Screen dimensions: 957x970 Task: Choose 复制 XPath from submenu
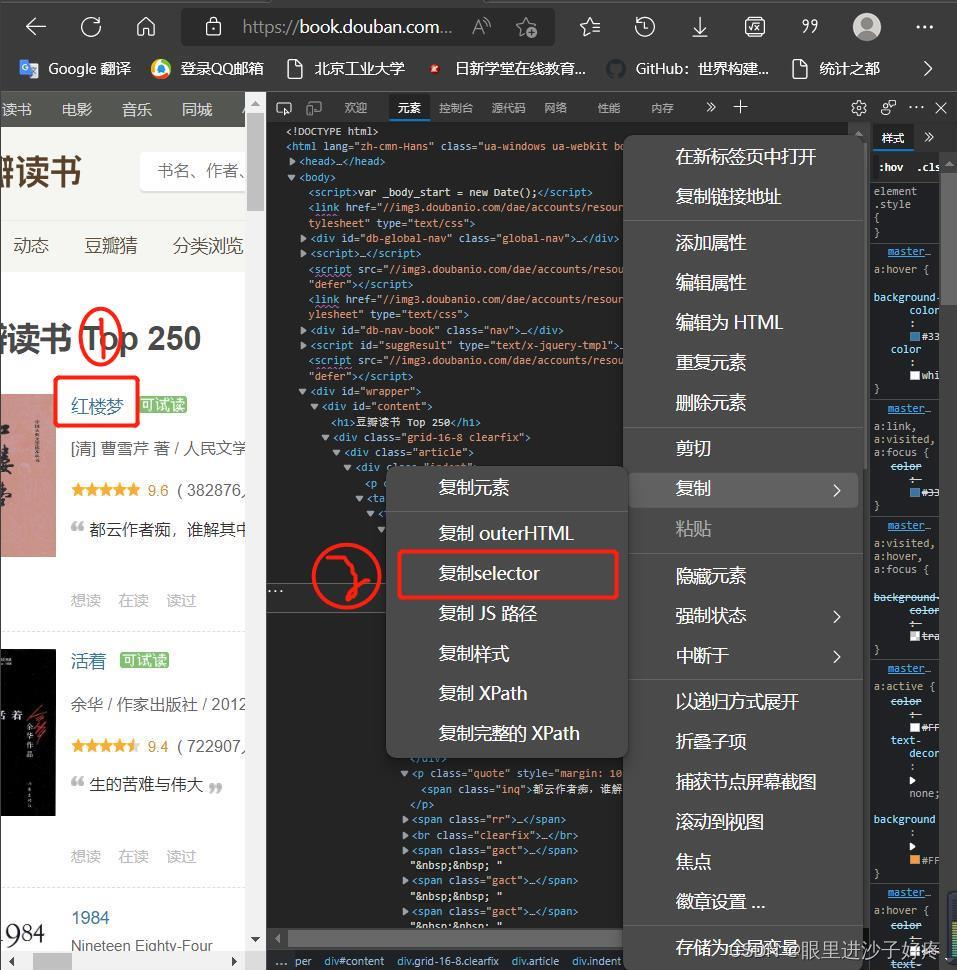tap(507, 693)
